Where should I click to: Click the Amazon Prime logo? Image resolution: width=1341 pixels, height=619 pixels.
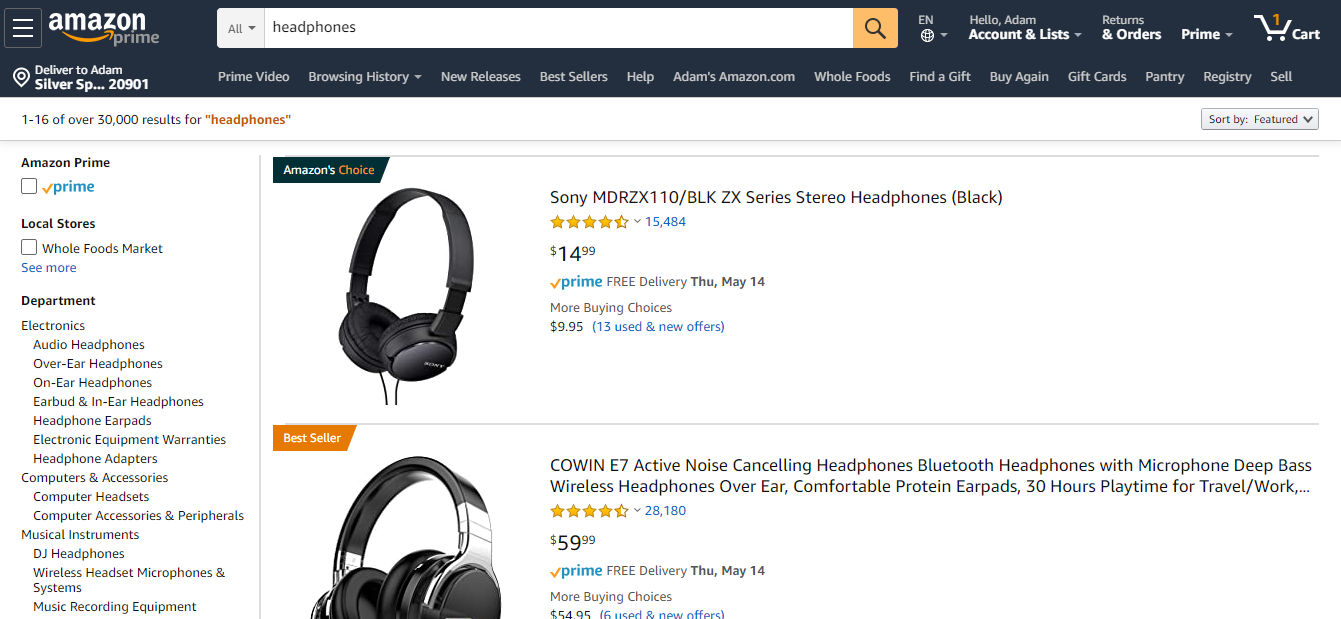point(103,28)
